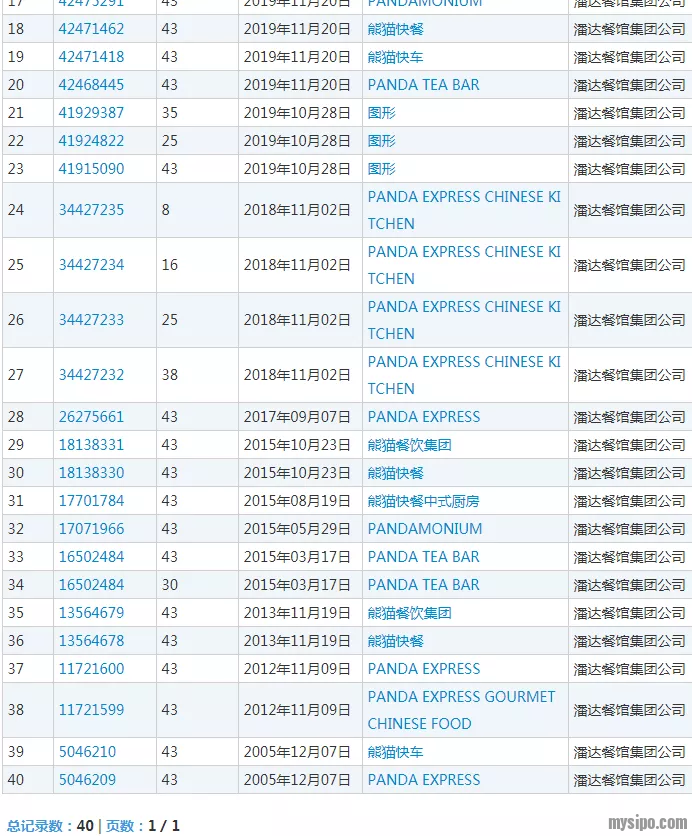Image resolution: width=692 pixels, height=836 pixels.
Task: Open registration number 17701784 link
Action: (x=91, y=501)
